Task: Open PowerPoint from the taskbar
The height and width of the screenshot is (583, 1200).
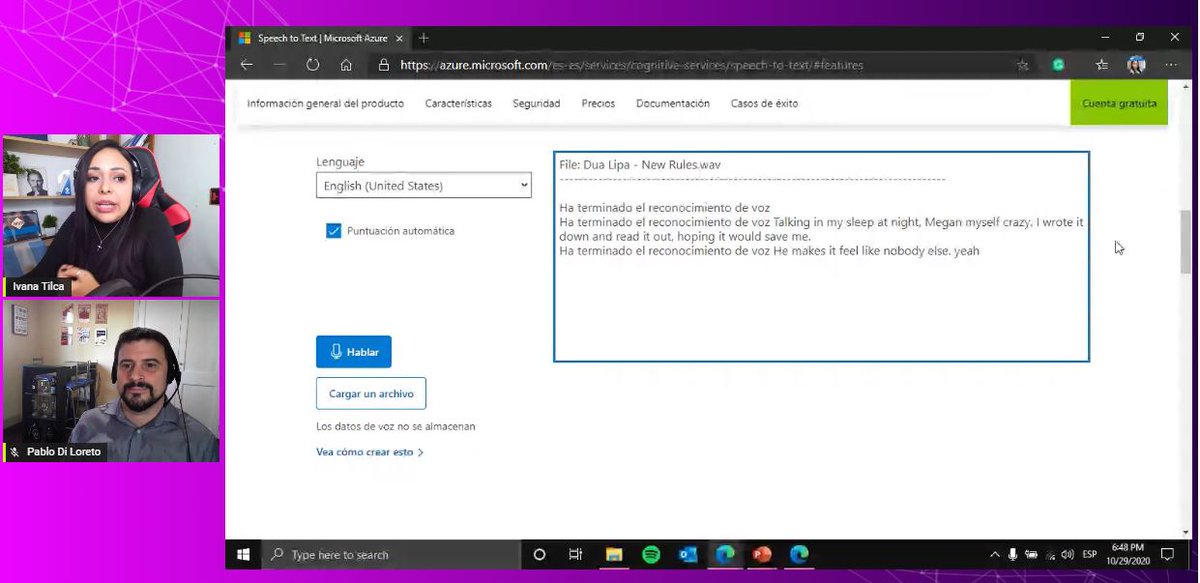Action: pos(762,554)
